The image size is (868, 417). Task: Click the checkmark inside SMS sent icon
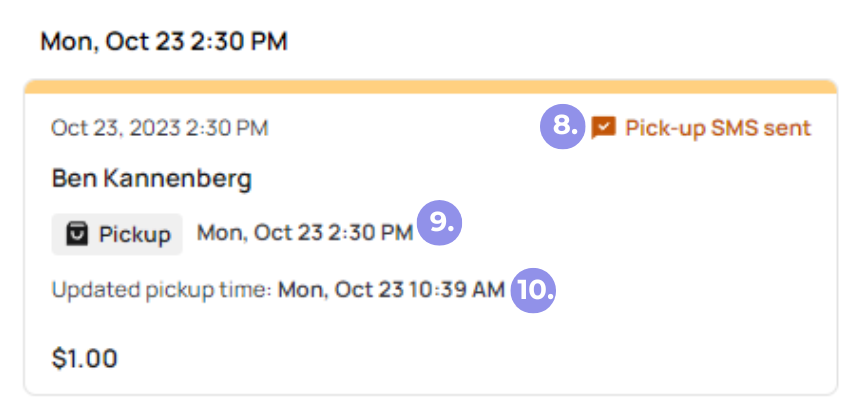pyautogui.click(x=604, y=126)
